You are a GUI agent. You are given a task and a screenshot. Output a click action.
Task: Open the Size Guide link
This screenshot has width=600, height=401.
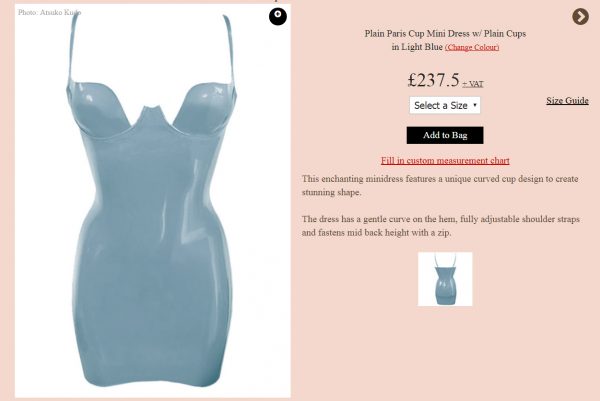pos(567,100)
